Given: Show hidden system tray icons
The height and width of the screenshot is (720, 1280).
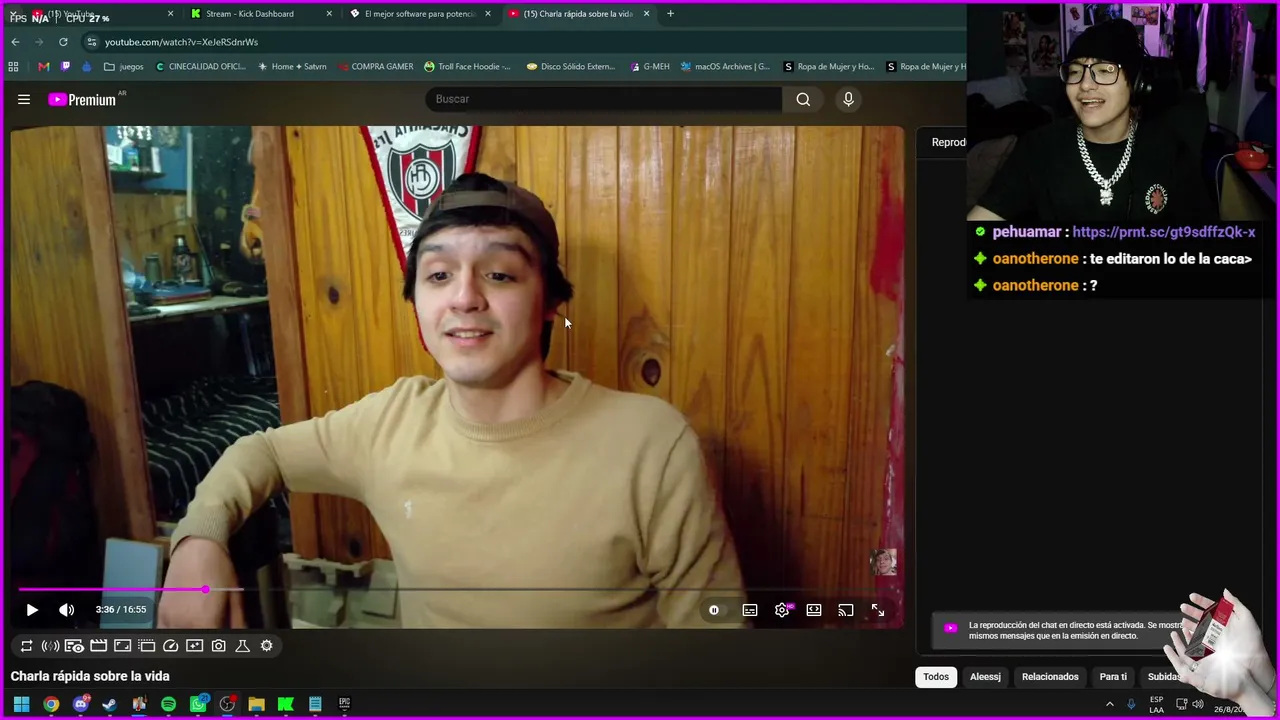Looking at the screenshot, I should 1109,704.
